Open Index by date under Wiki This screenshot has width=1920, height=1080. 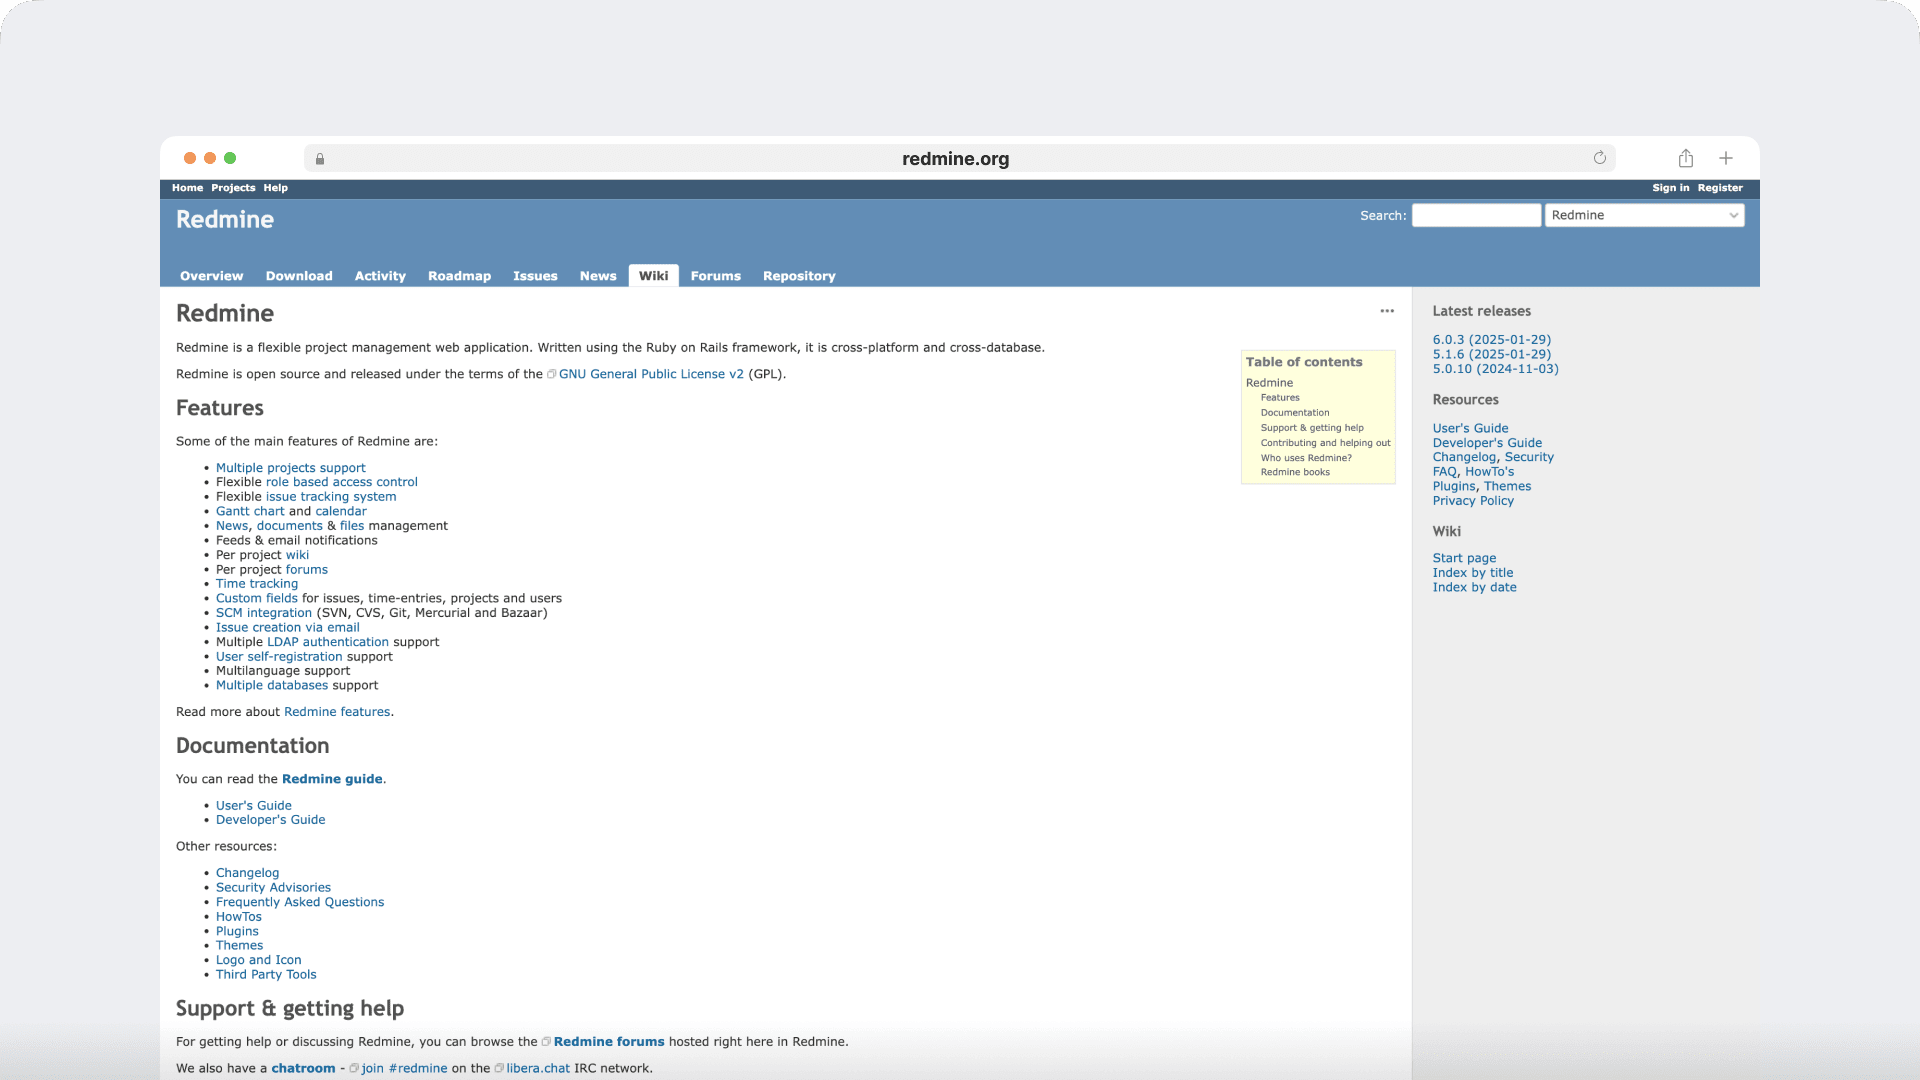pos(1475,587)
